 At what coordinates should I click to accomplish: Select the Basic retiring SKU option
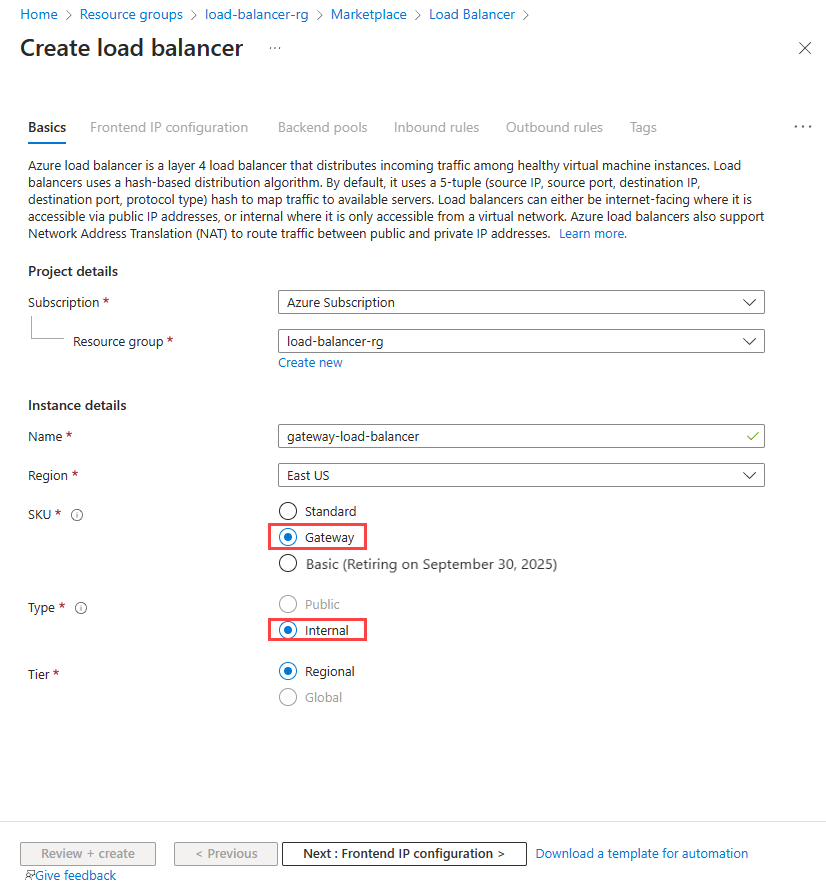288,563
